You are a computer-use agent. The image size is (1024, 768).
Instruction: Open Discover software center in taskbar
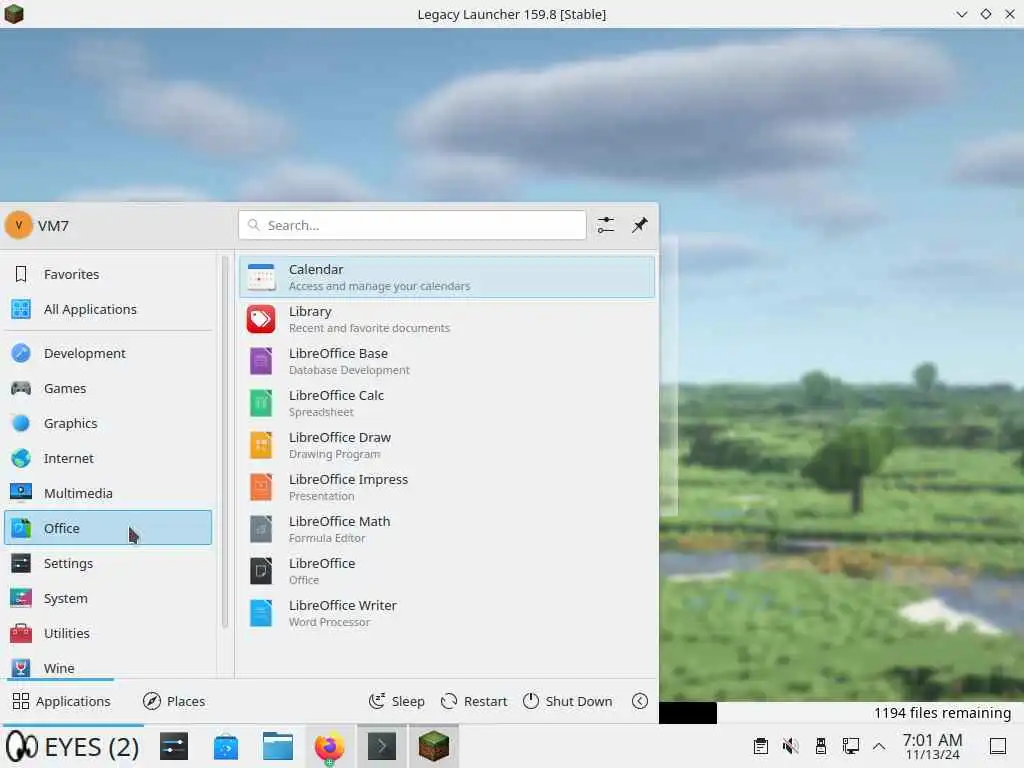point(226,747)
